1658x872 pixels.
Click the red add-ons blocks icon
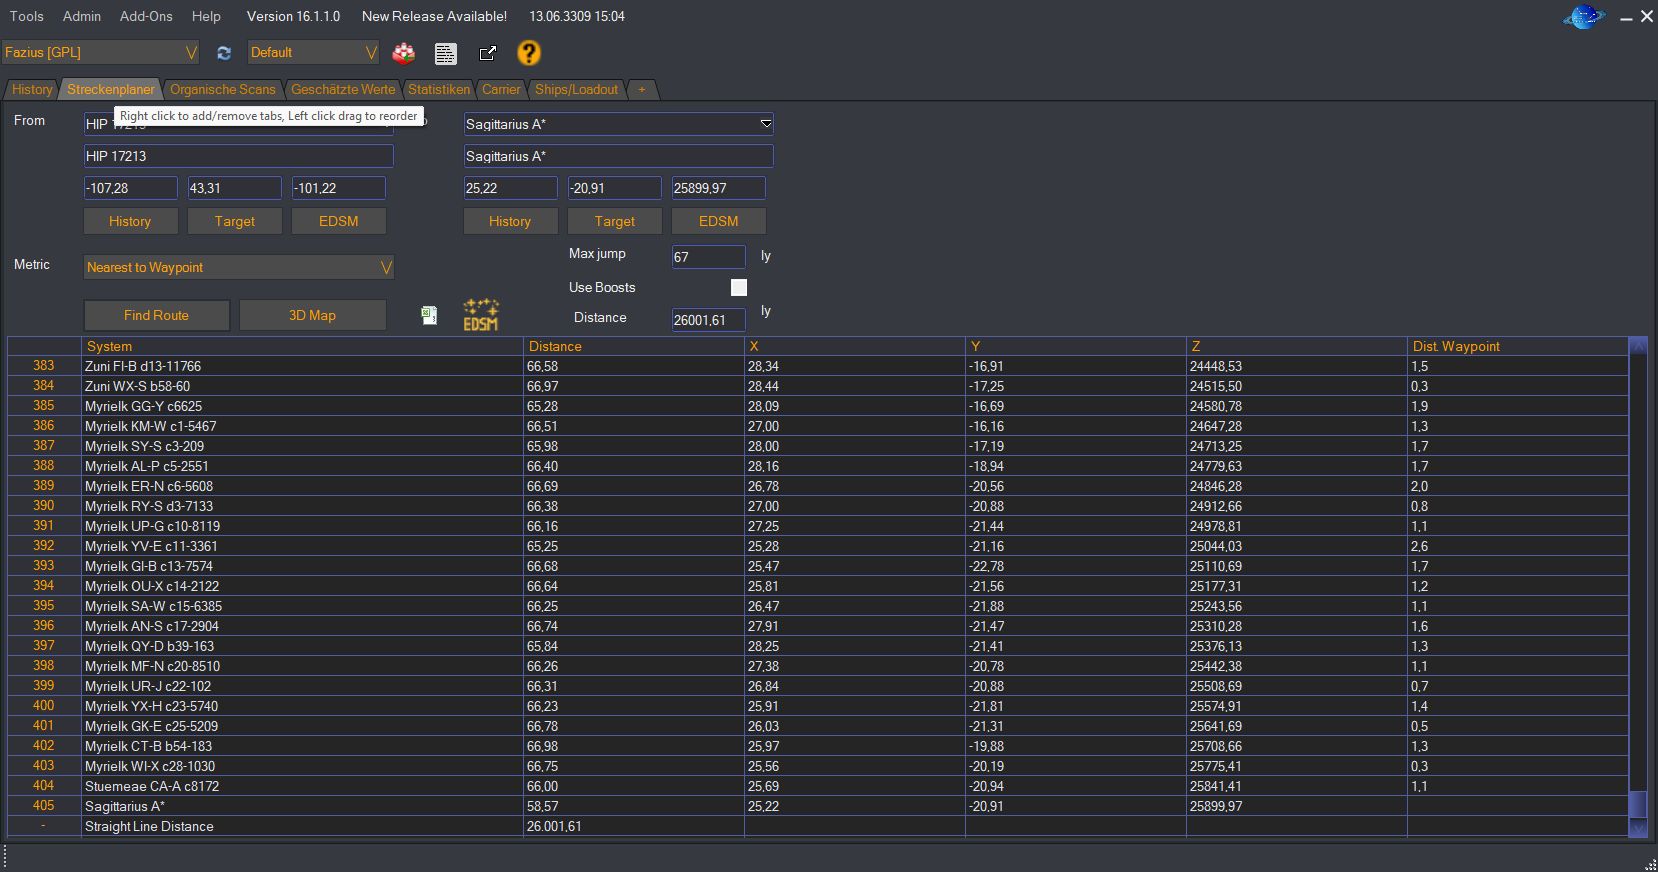click(403, 53)
